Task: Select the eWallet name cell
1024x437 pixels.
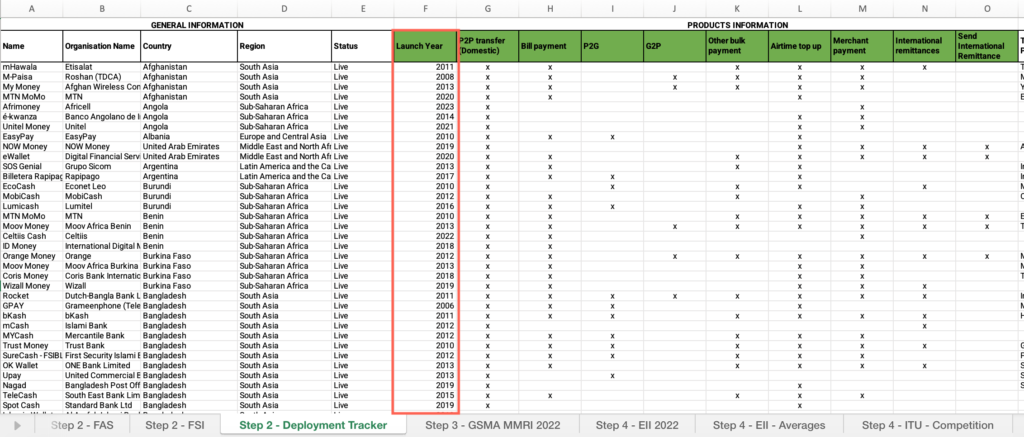Action: click(31, 157)
